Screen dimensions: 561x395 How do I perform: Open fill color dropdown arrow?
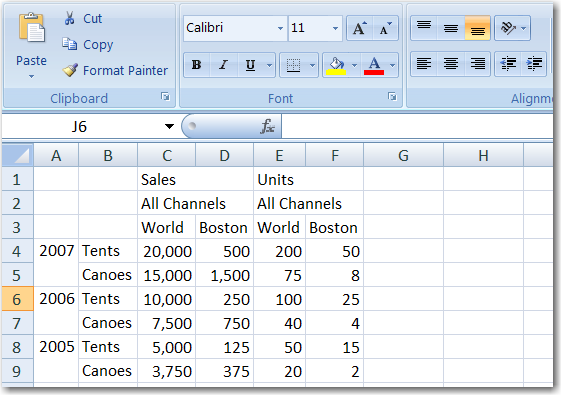click(354, 65)
